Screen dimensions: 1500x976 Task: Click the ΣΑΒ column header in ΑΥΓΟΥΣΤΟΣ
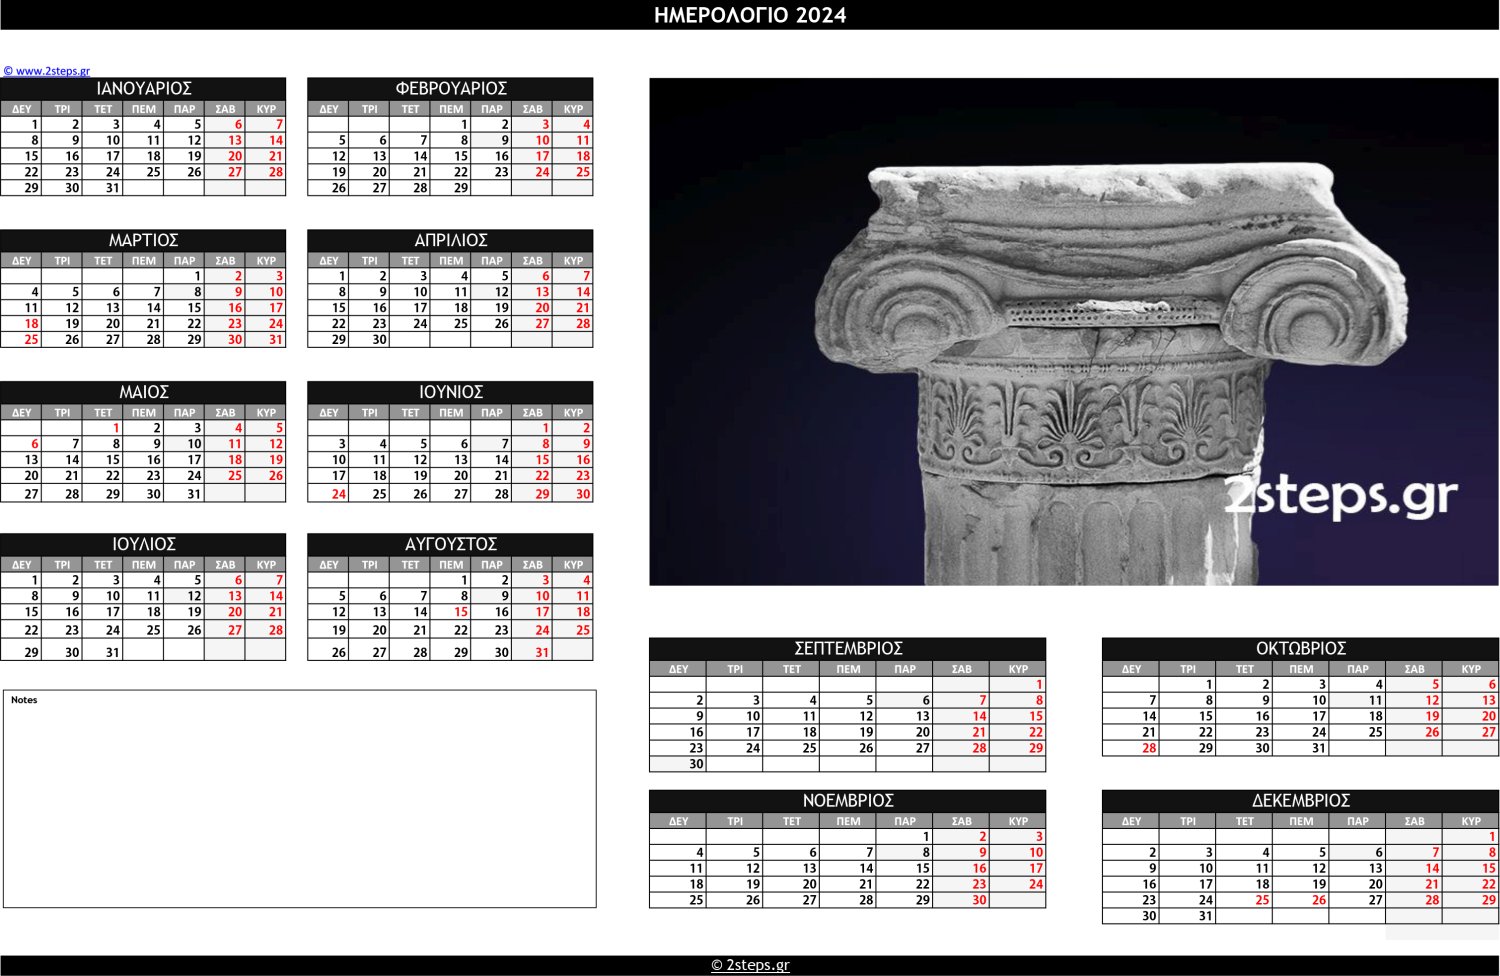tap(532, 565)
